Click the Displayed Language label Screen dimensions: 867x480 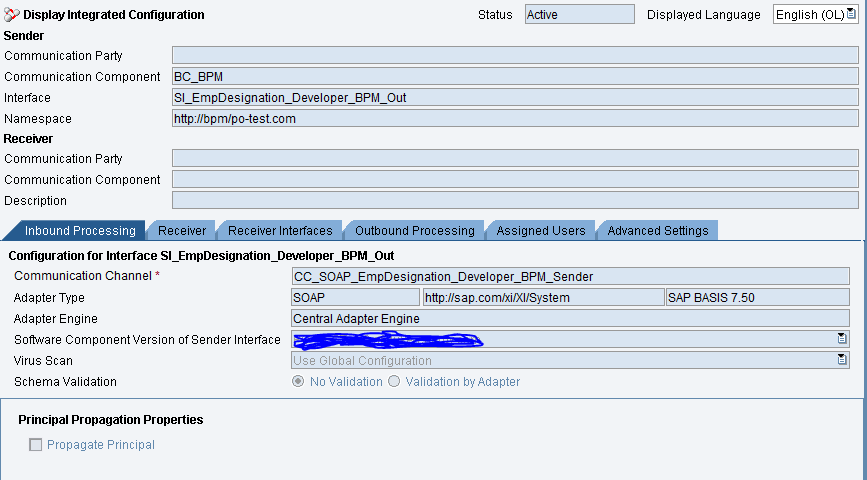(704, 15)
